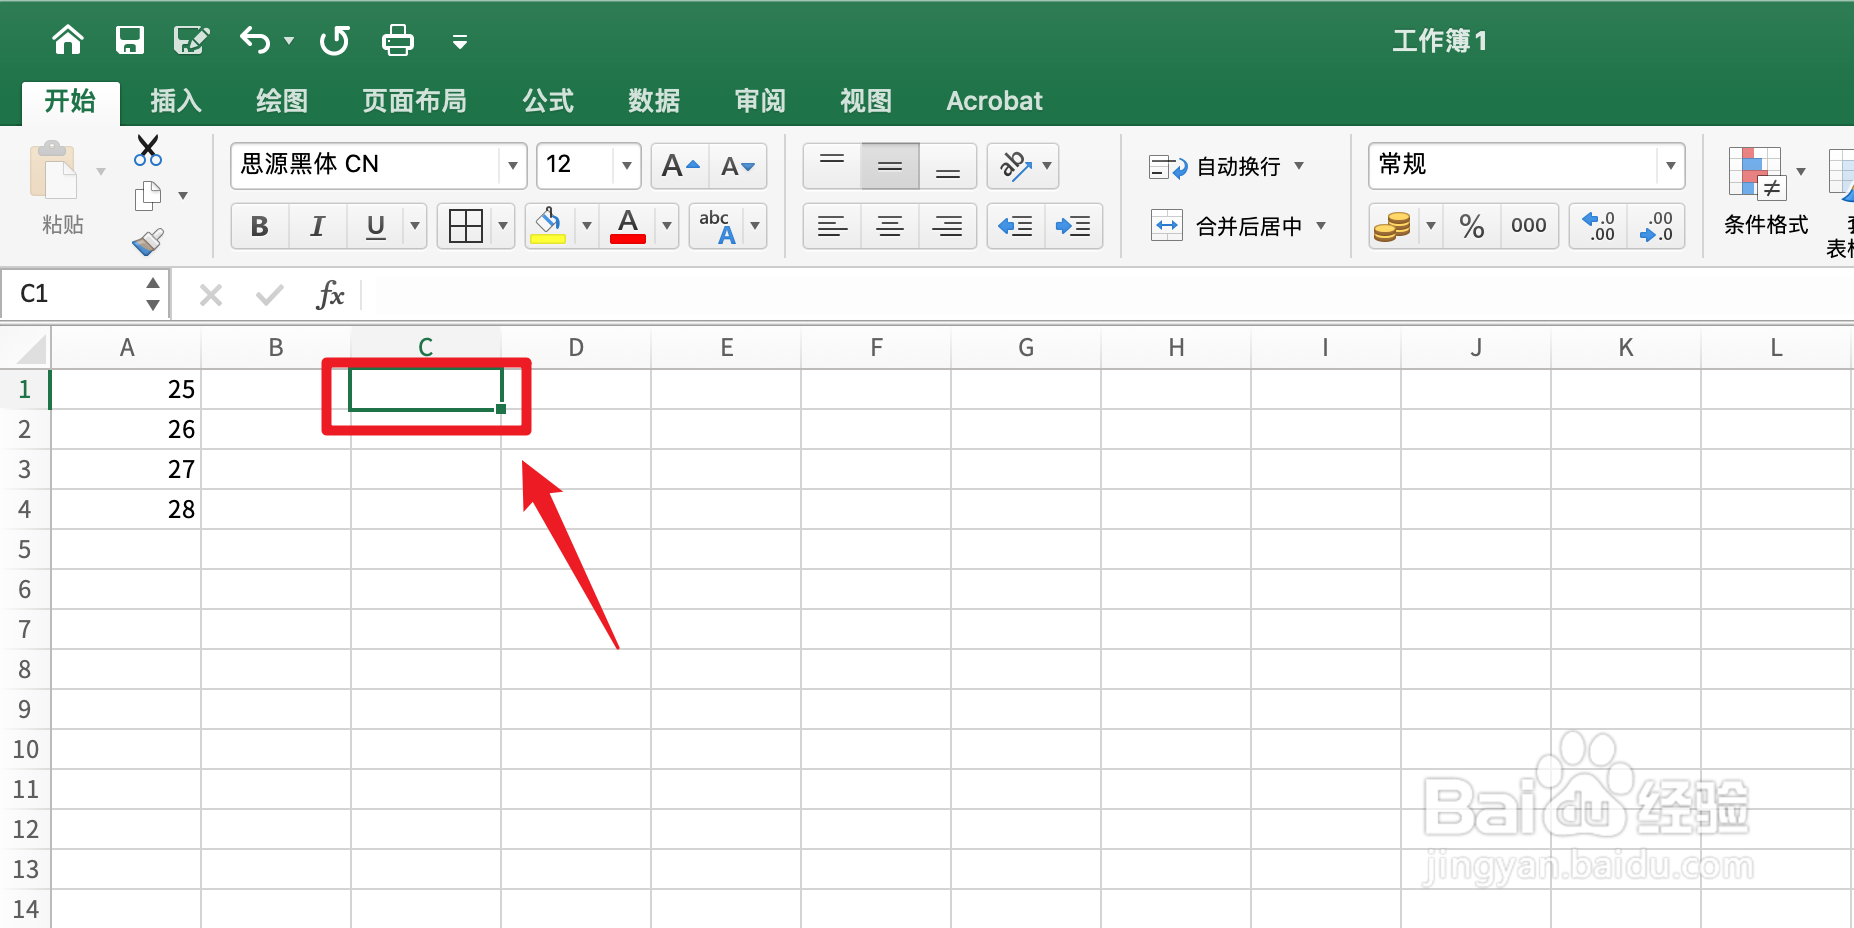Expand fill color options arrow

click(x=587, y=226)
